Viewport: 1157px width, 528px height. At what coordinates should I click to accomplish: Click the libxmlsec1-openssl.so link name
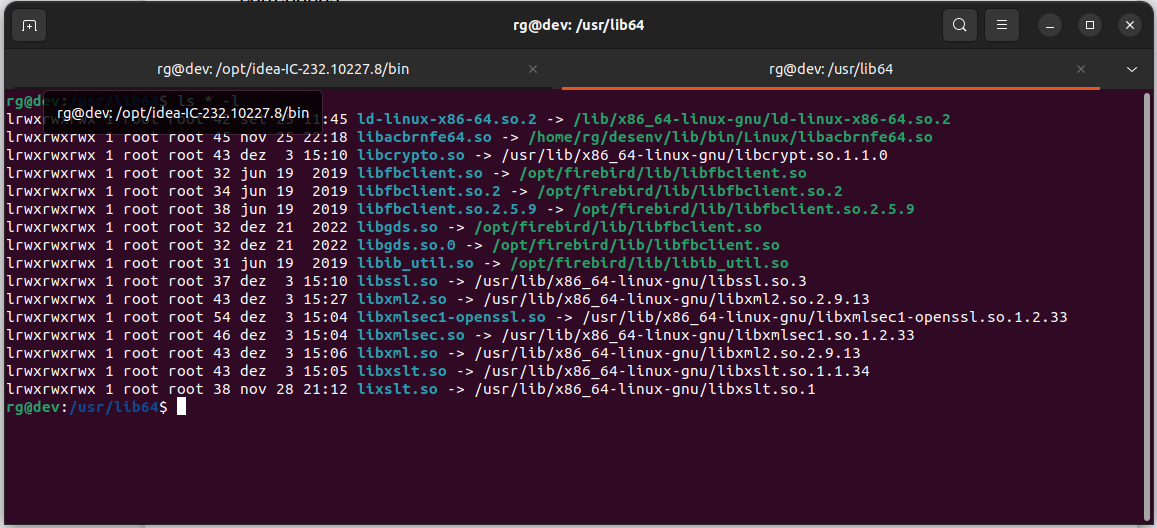click(451, 317)
